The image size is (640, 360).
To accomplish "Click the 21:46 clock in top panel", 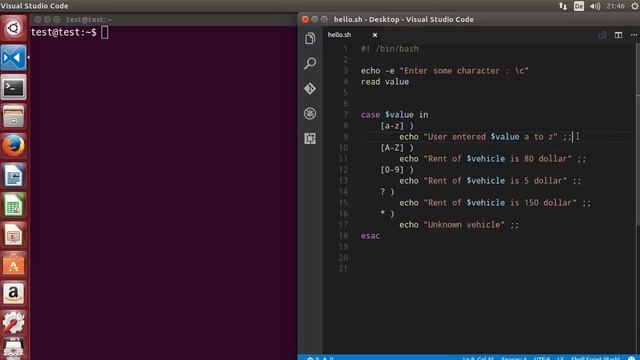I will coord(615,6).
